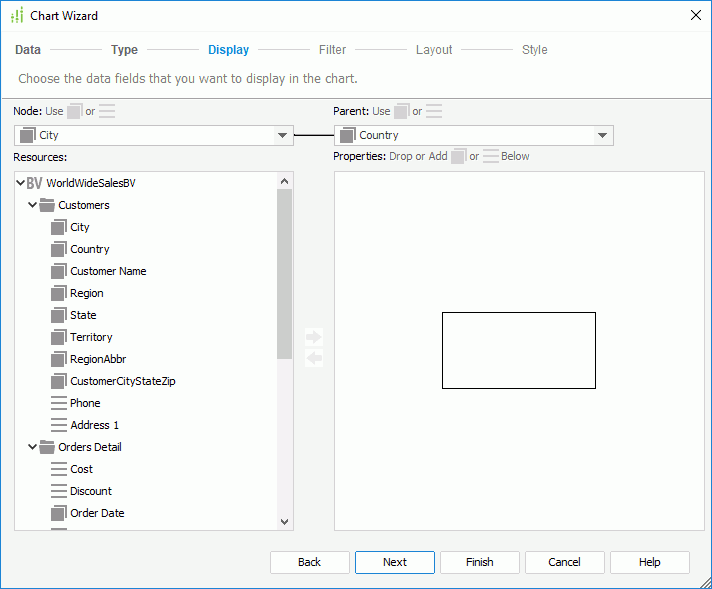The width and height of the screenshot is (712, 589).
Task: Click the Customers folder icon
Action: 47,205
